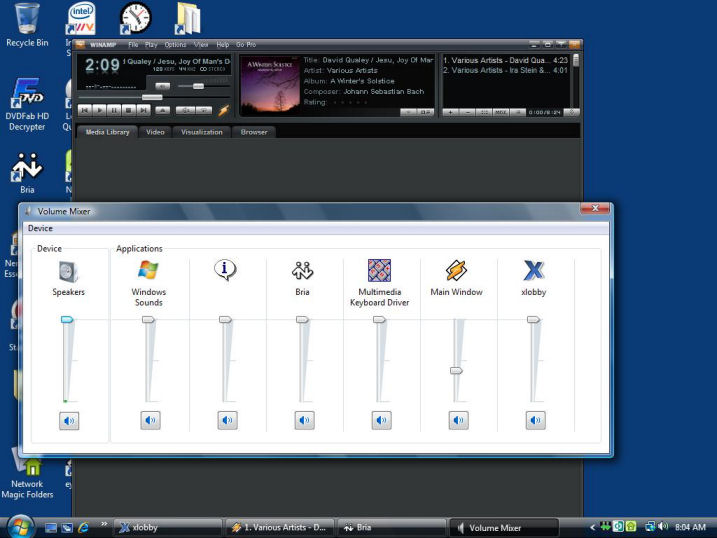Click the A Winter's Solstice album art
The image size is (717, 538).
(270, 85)
